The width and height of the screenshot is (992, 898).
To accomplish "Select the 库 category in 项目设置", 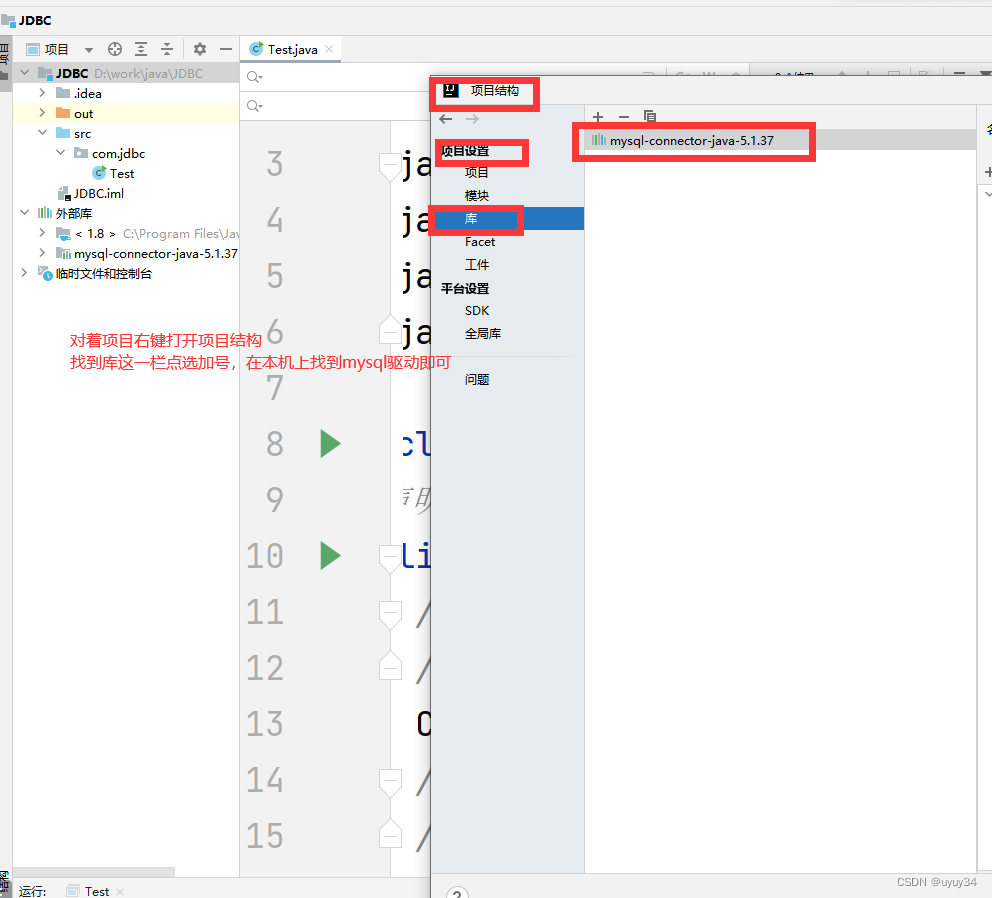I will (471, 218).
